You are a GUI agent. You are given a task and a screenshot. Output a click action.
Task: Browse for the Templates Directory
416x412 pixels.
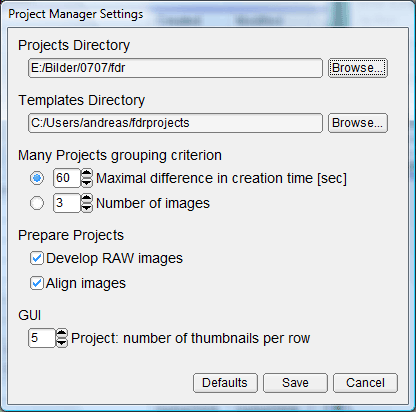(x=358, y=123)
